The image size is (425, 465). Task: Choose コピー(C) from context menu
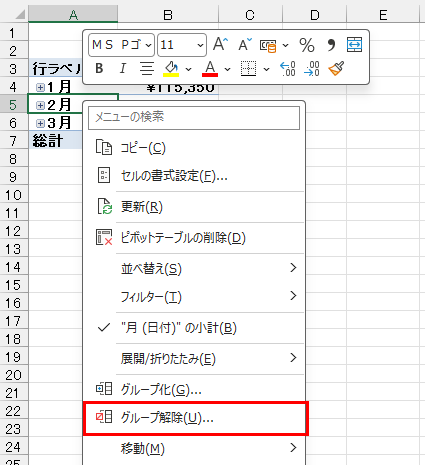194,148
